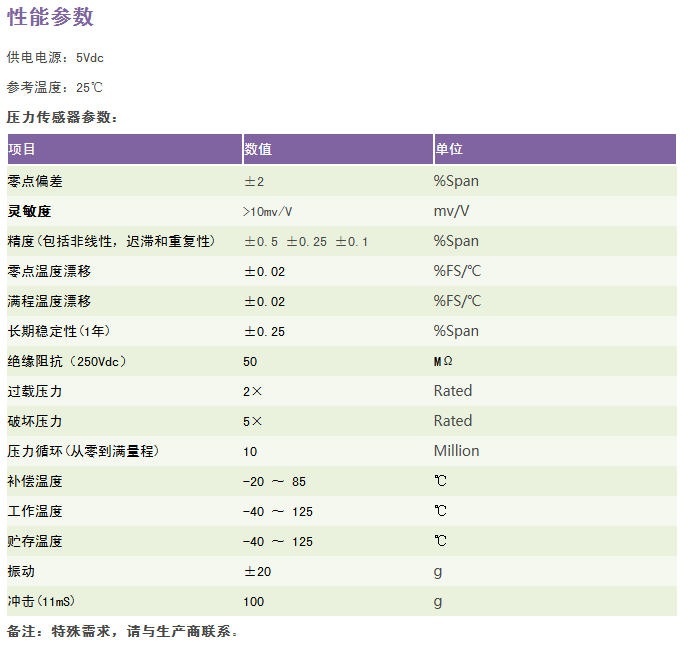Click the 过载压力 row label

(x=35, y=391)
